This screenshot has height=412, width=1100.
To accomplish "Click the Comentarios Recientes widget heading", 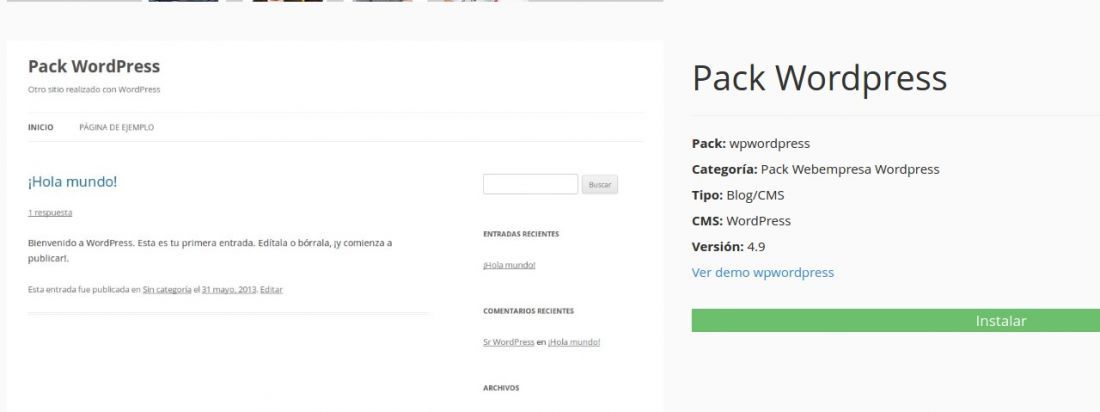I will (x=528, y=311).
